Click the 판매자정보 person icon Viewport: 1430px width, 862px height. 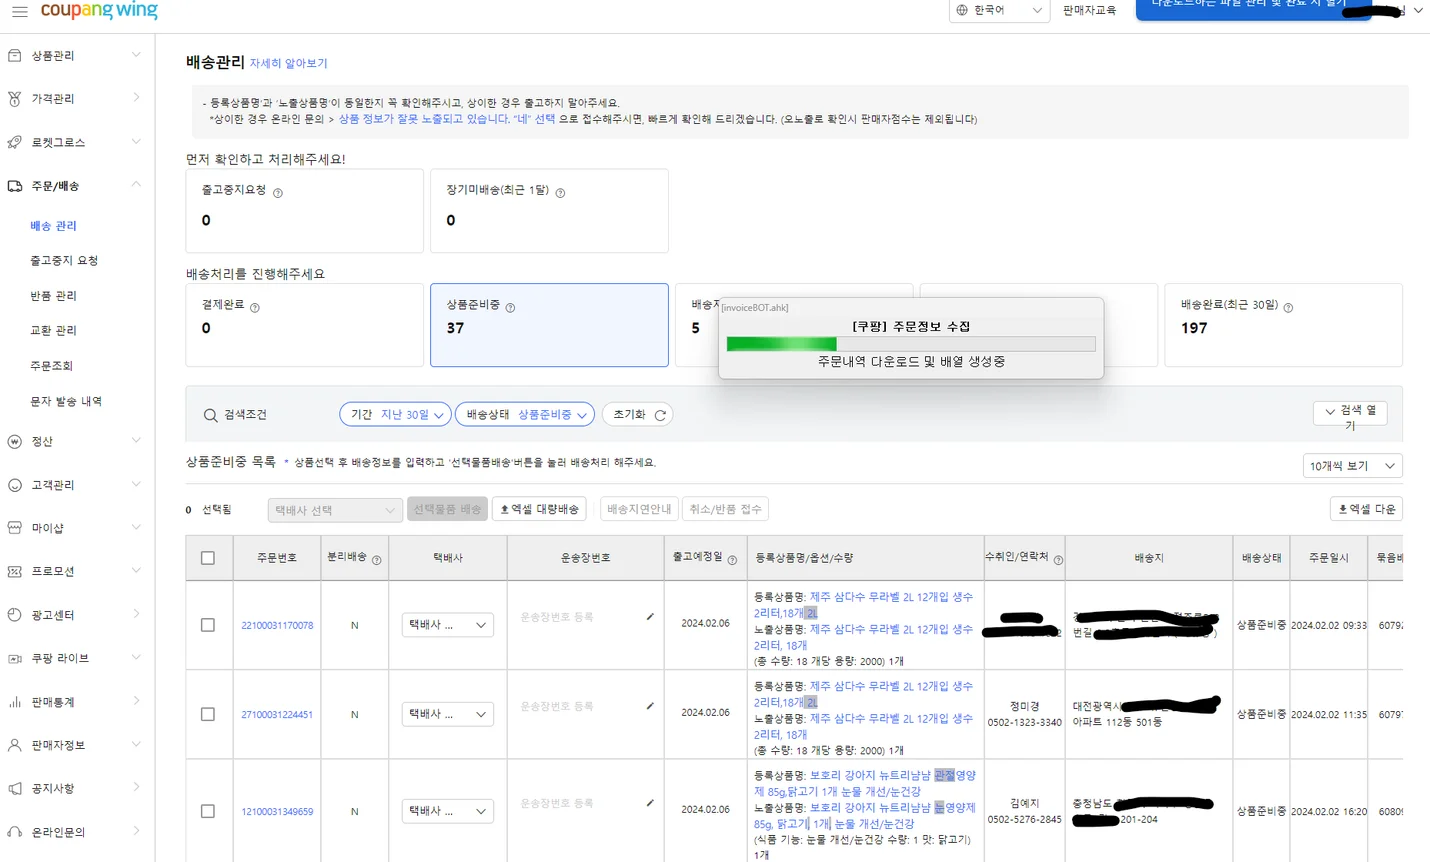click(x=15, y=745)
